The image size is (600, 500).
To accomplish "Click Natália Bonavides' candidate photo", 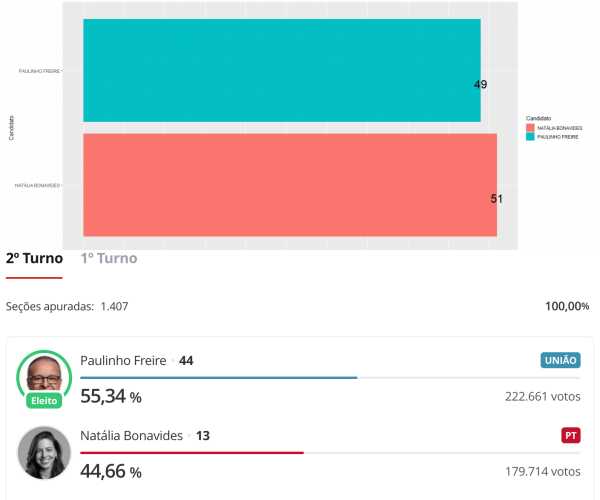I will [x=44, y=452].
